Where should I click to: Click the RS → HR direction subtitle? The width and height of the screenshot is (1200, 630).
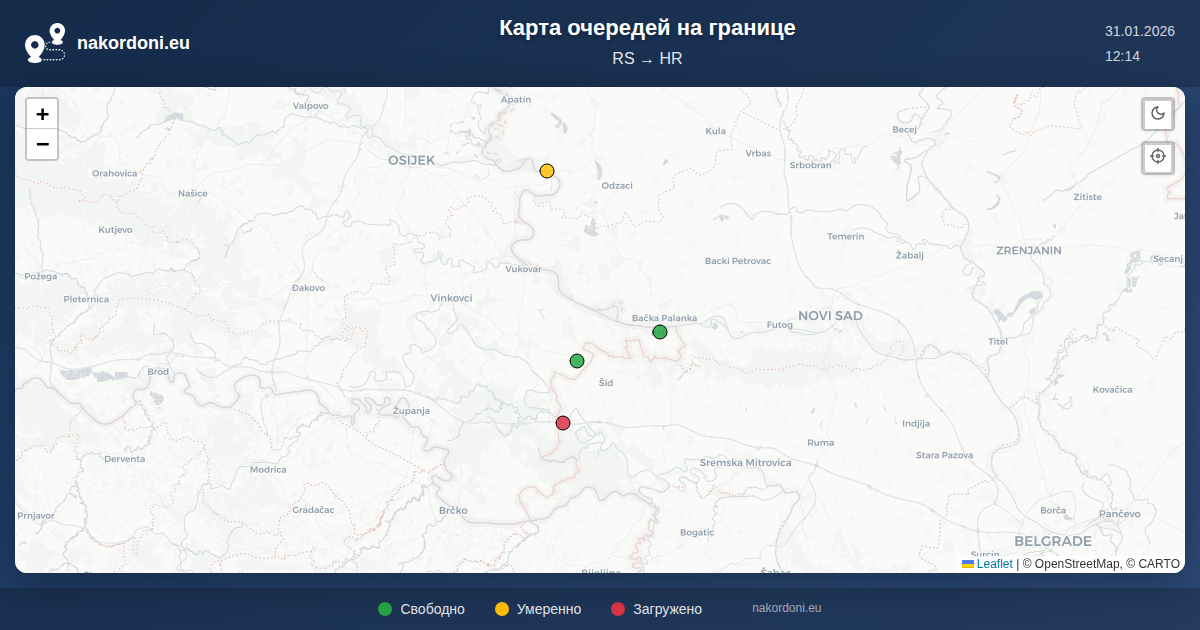[647, 59]
